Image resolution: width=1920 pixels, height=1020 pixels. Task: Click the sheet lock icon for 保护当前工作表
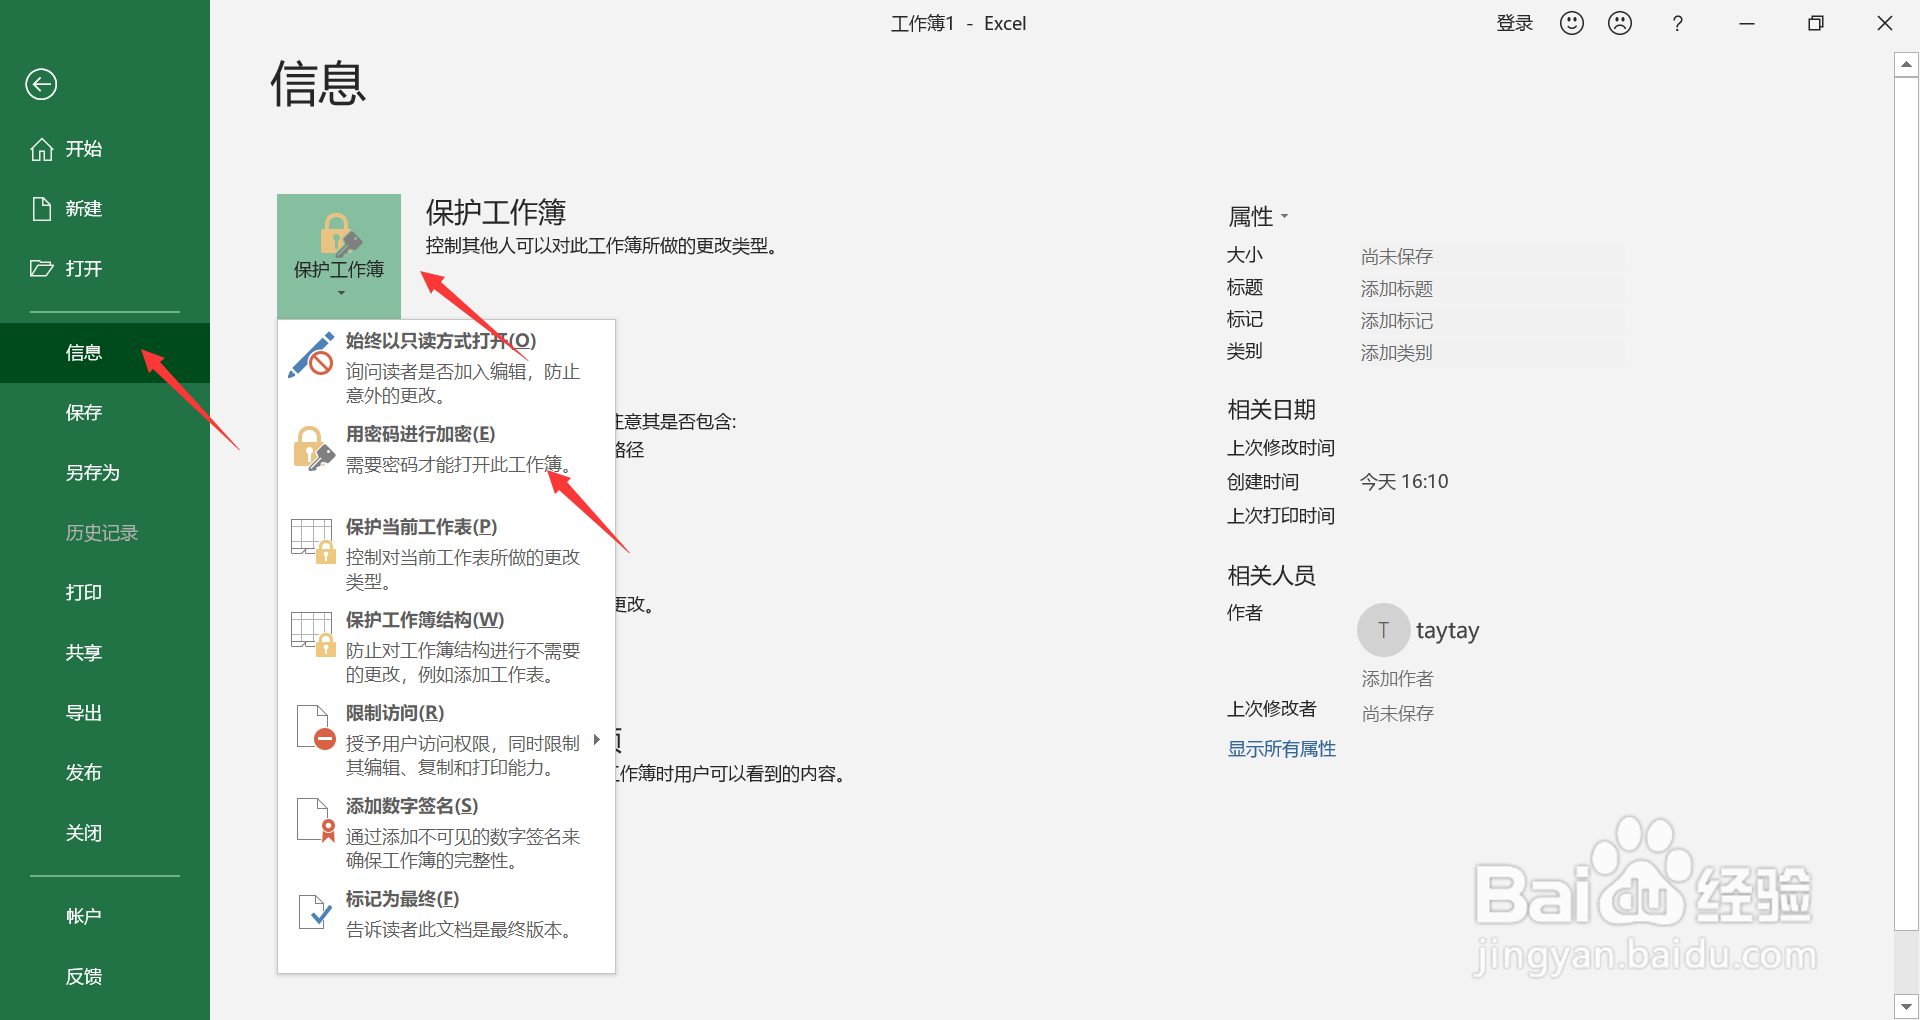tap(312, 541)
